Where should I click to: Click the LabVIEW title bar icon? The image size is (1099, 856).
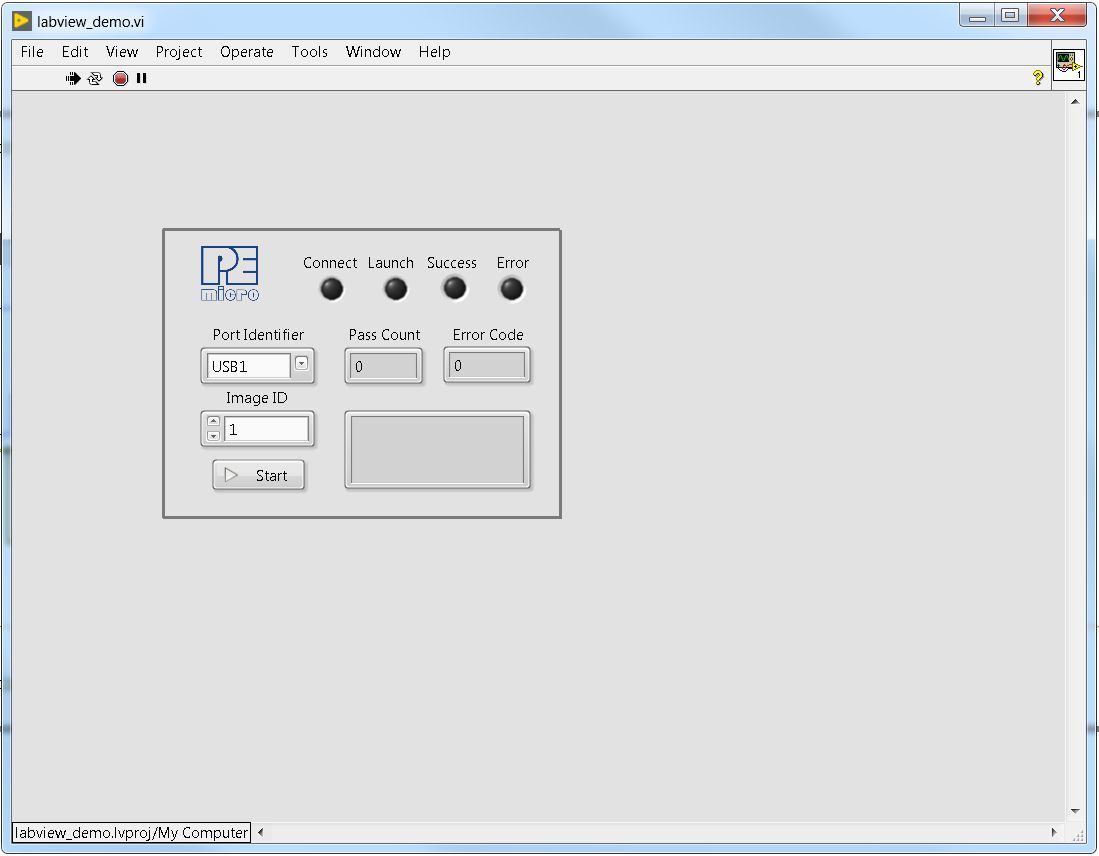(22, 21)
